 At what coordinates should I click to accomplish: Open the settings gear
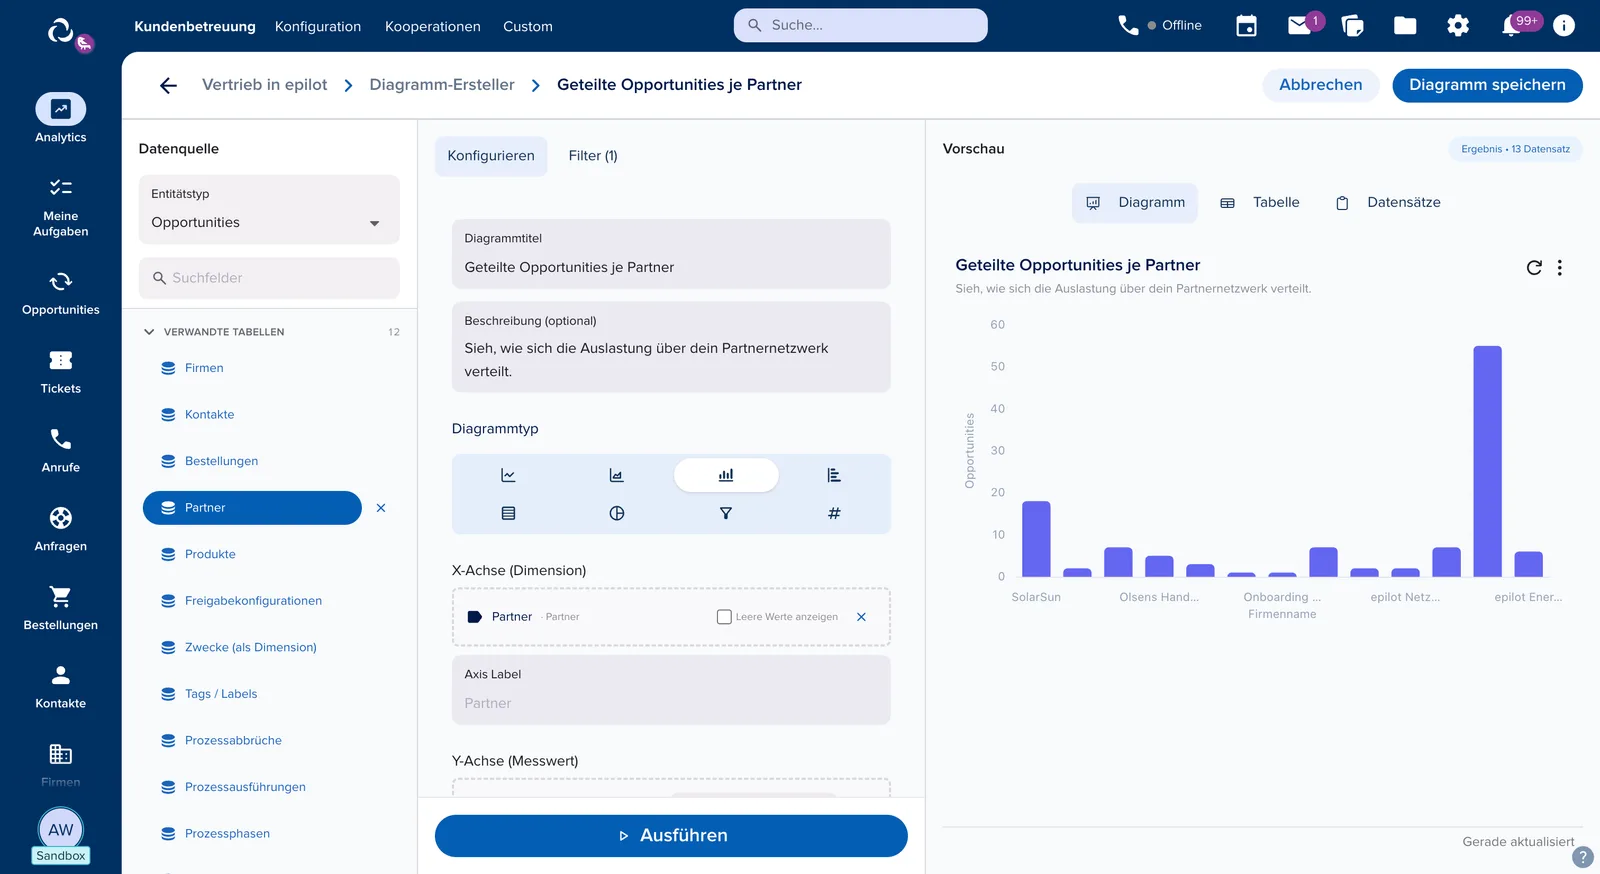point(1458,26)
